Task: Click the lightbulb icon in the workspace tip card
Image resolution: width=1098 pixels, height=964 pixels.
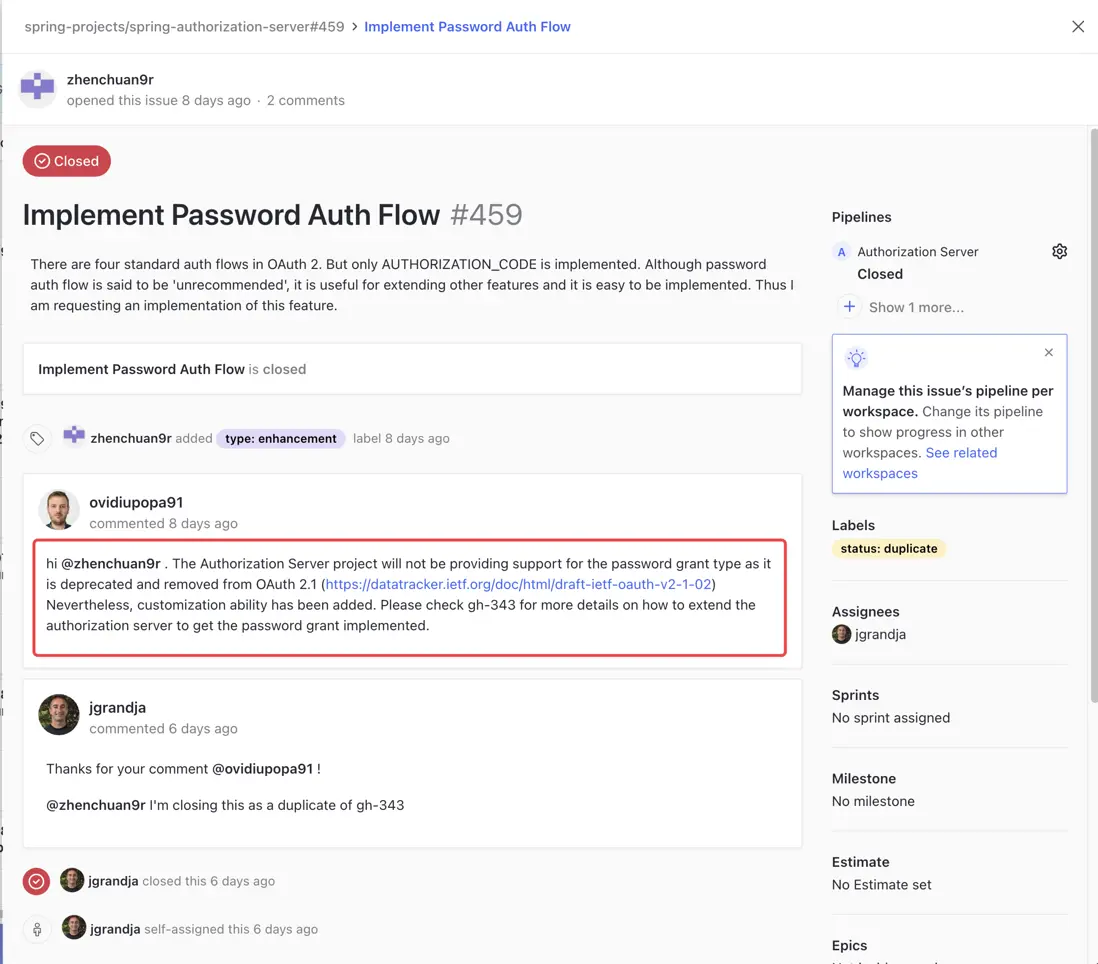Action: 856,357
